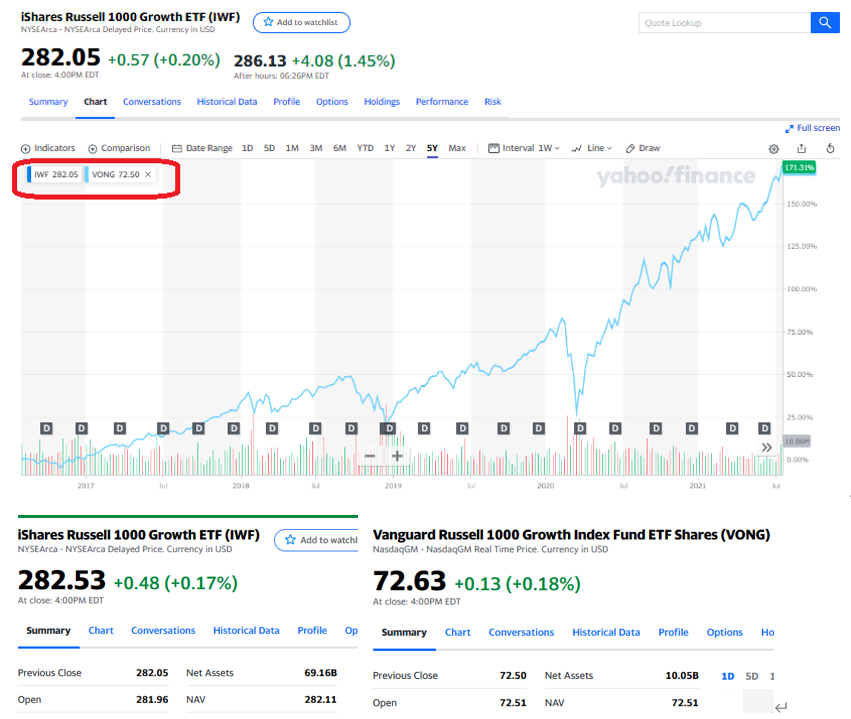Click the blue search magnifier button
Image resolution: width=851 pixels, height=719 pixels.
[x=825, y=23]
